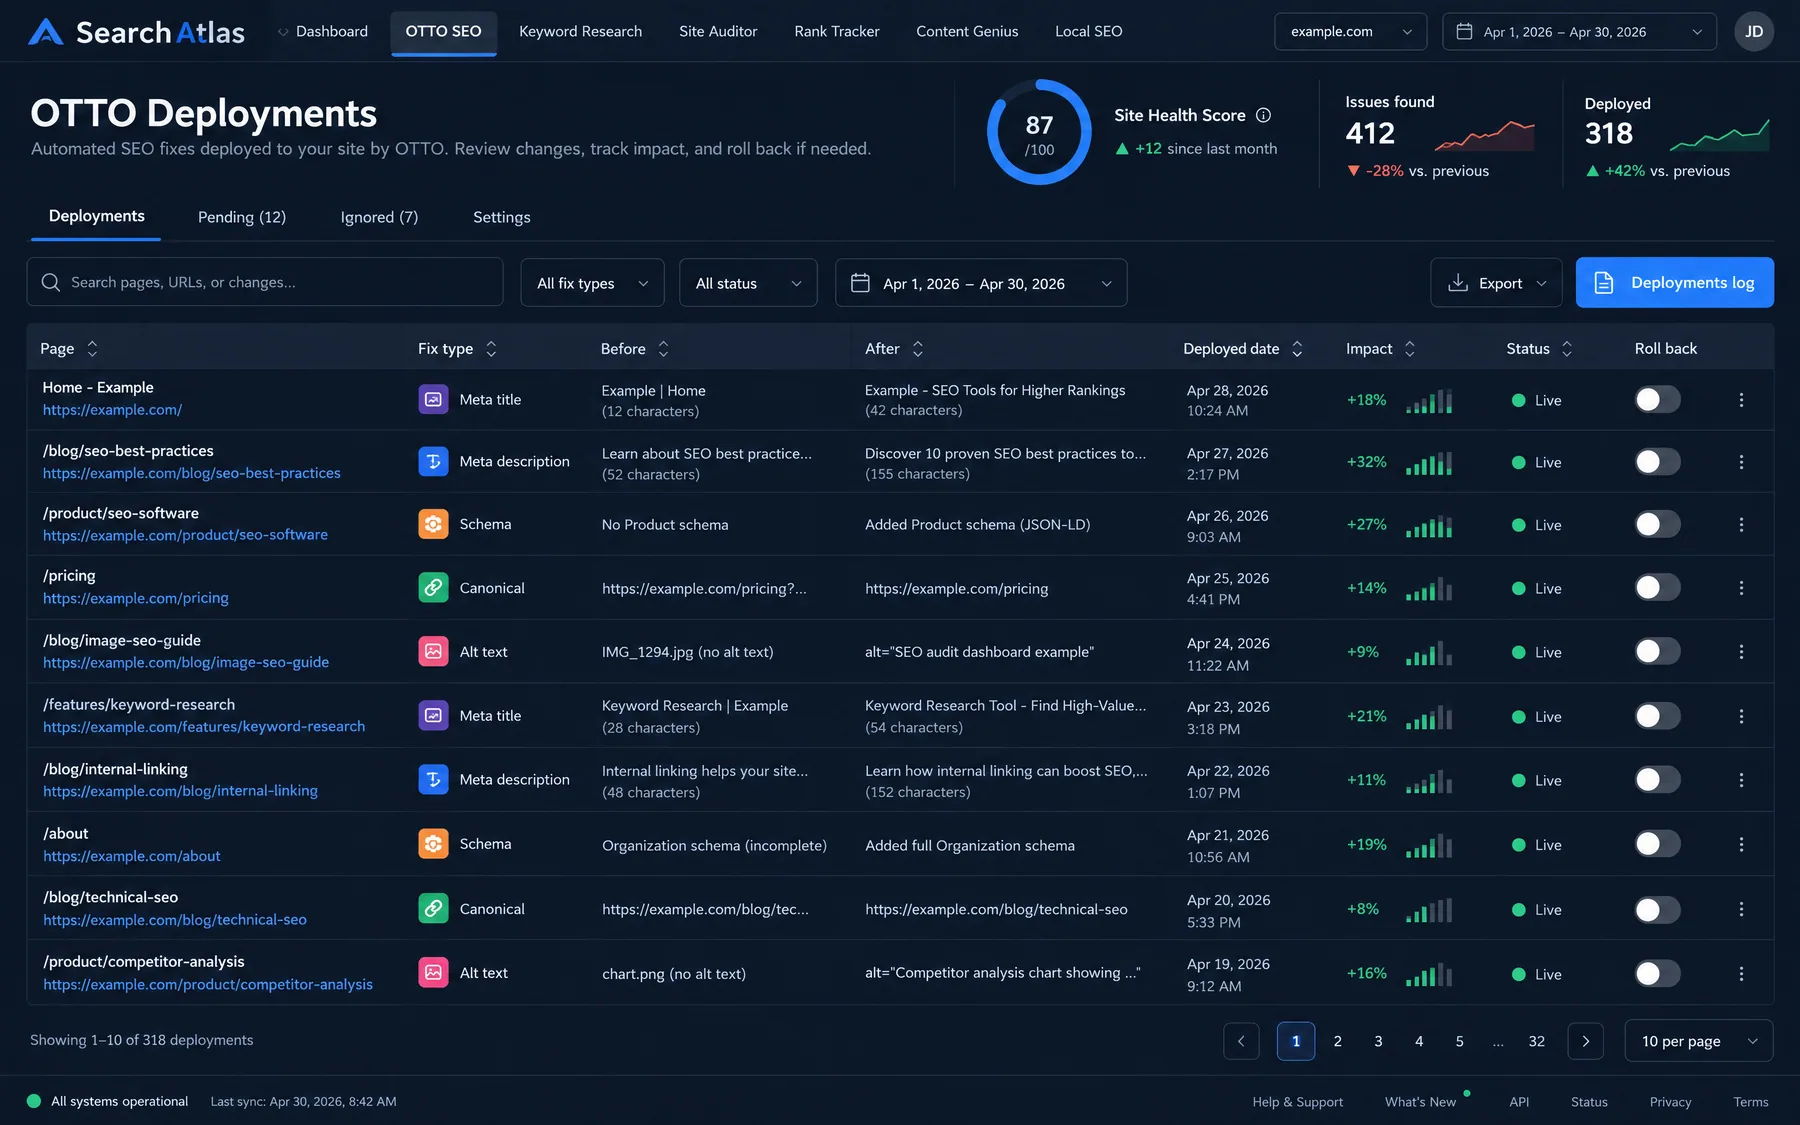Go to page 3 of deployments
Viewport: 1800px width, 1125px height.
[x=1378, y=1041]
